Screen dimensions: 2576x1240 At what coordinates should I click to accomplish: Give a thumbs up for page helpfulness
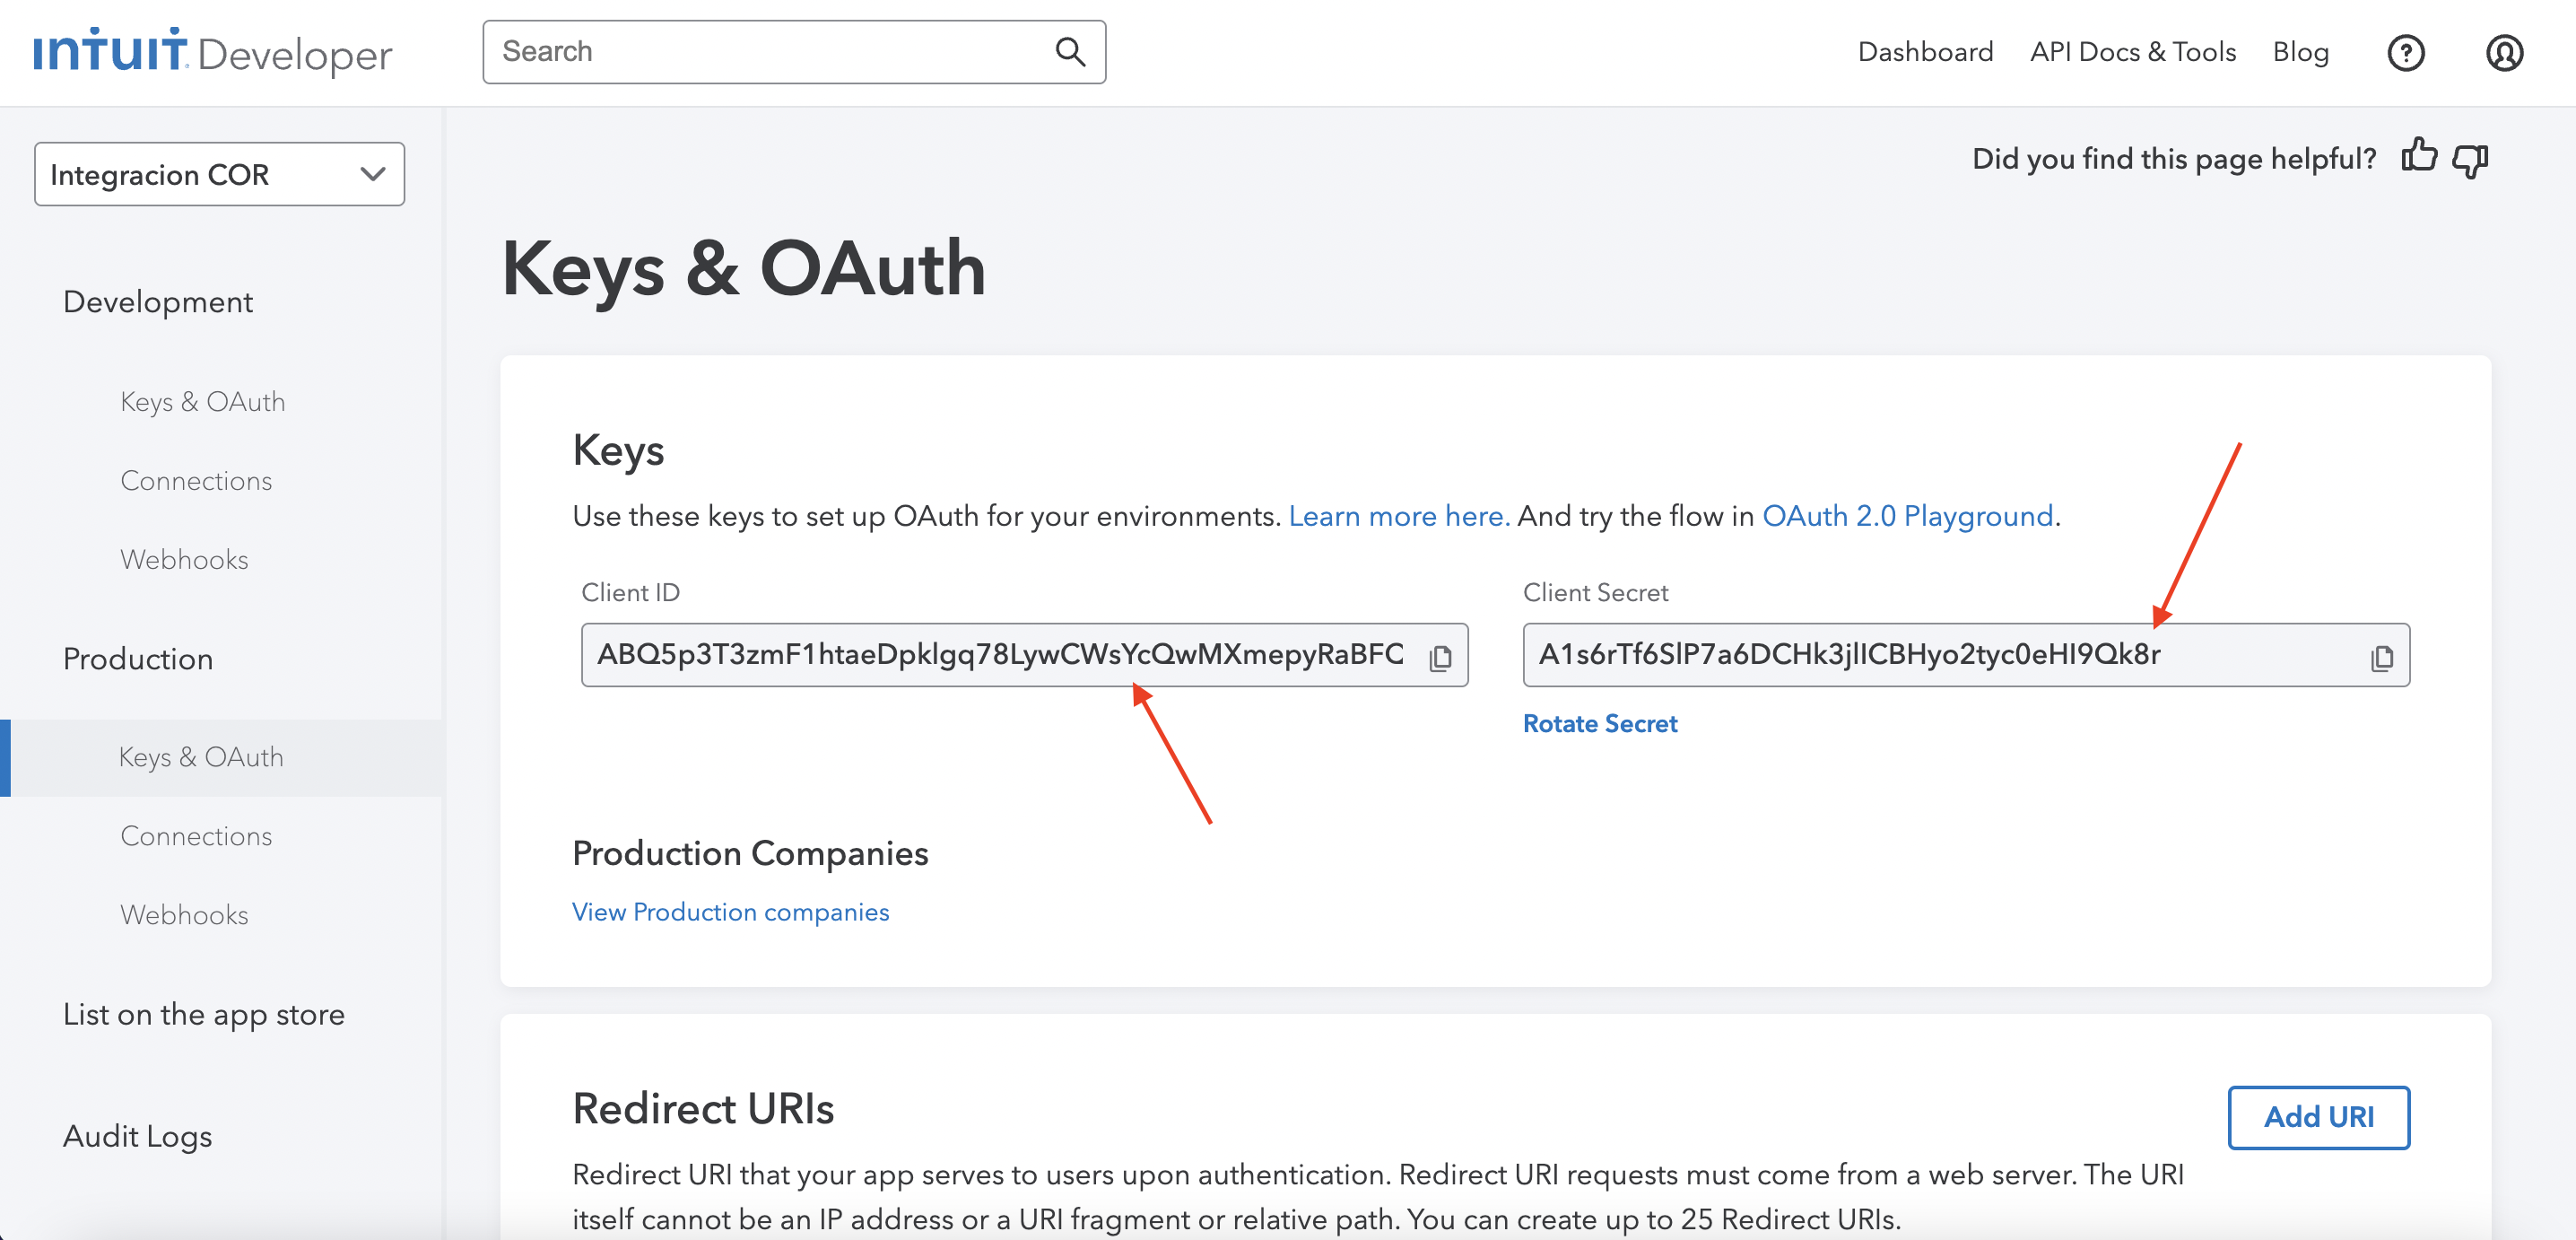click(x=2418, y=156)
